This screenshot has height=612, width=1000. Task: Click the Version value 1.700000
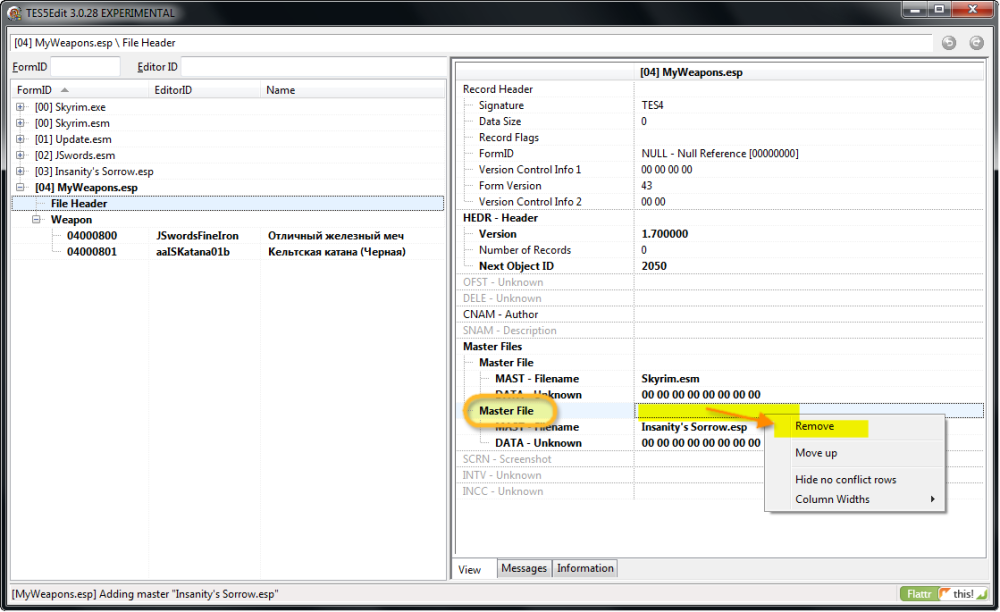tap(665, 234)
